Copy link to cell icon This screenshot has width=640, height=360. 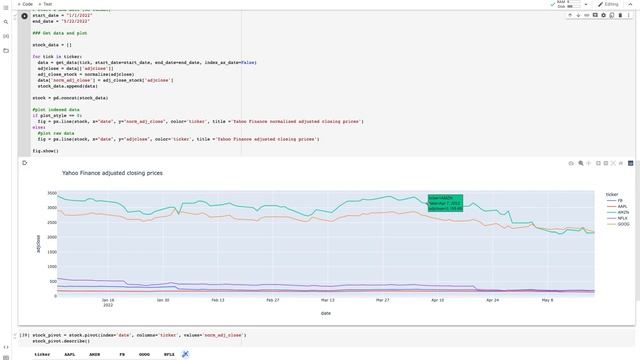[587, 16]
